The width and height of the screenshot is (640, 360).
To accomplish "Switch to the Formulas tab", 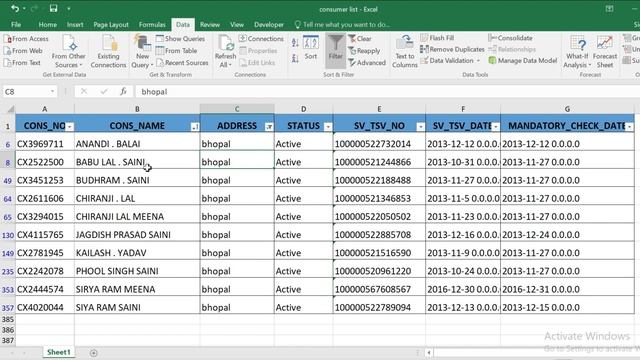I will [x=152, y=24].
